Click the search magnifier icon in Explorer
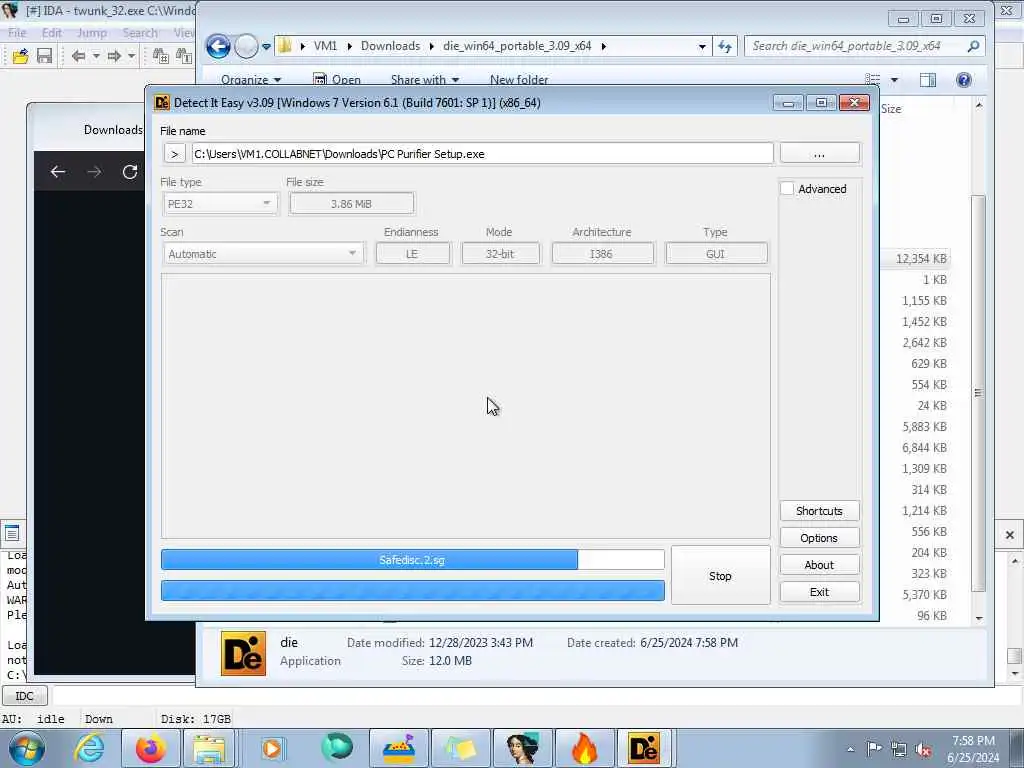1024x768 pixels. 973,46
